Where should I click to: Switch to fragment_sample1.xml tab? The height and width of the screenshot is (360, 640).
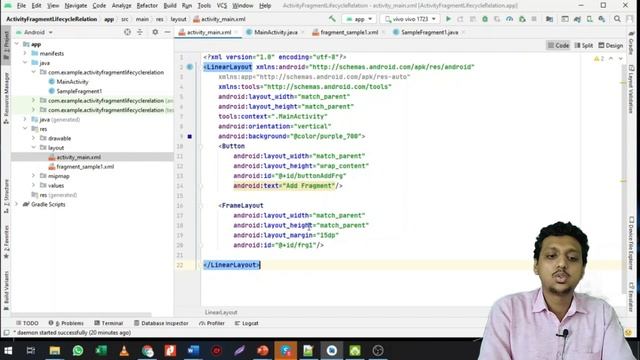(x=349, y=32)
